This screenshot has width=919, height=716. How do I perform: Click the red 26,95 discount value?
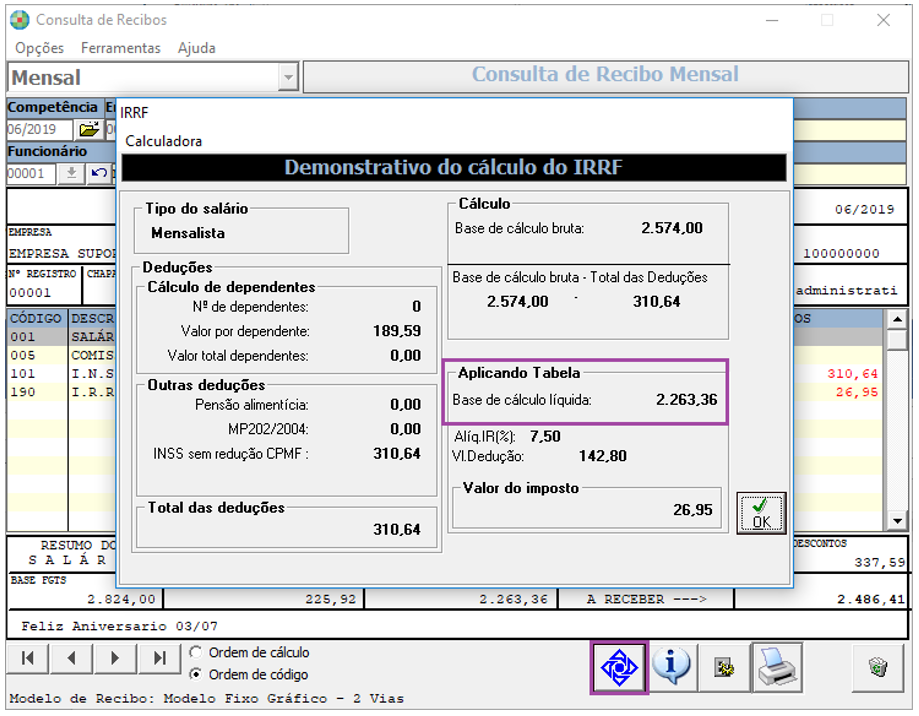point(857,392)
